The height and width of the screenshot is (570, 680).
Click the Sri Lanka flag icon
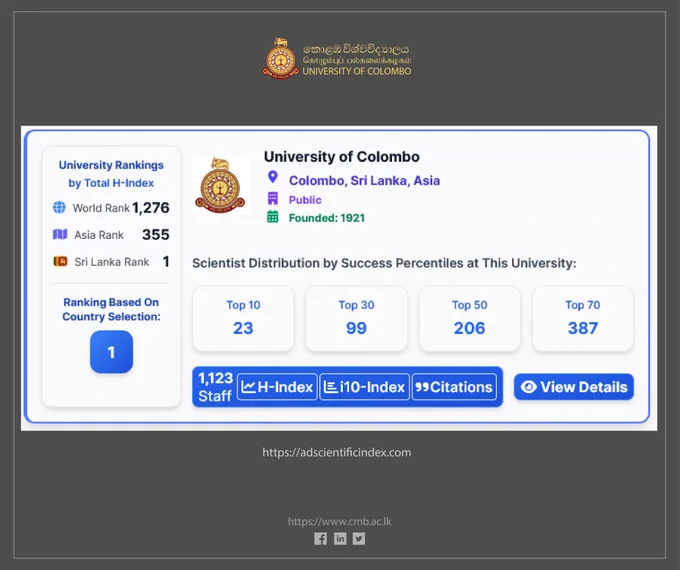point(60,262)
